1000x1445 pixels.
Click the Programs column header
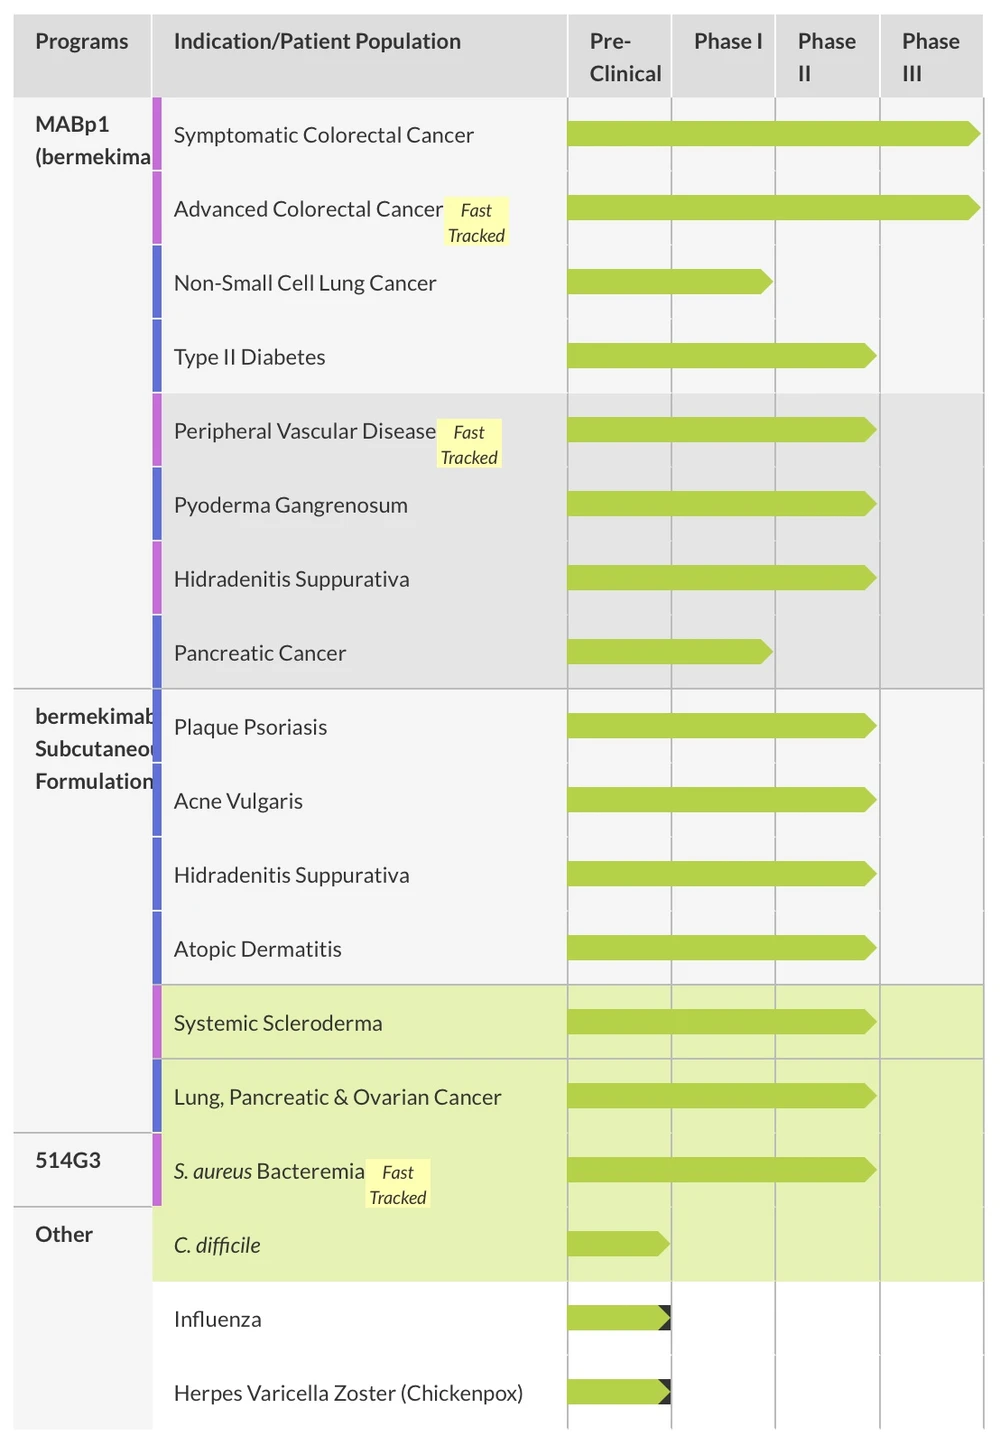pyautogui.click(x=82, y=42)
